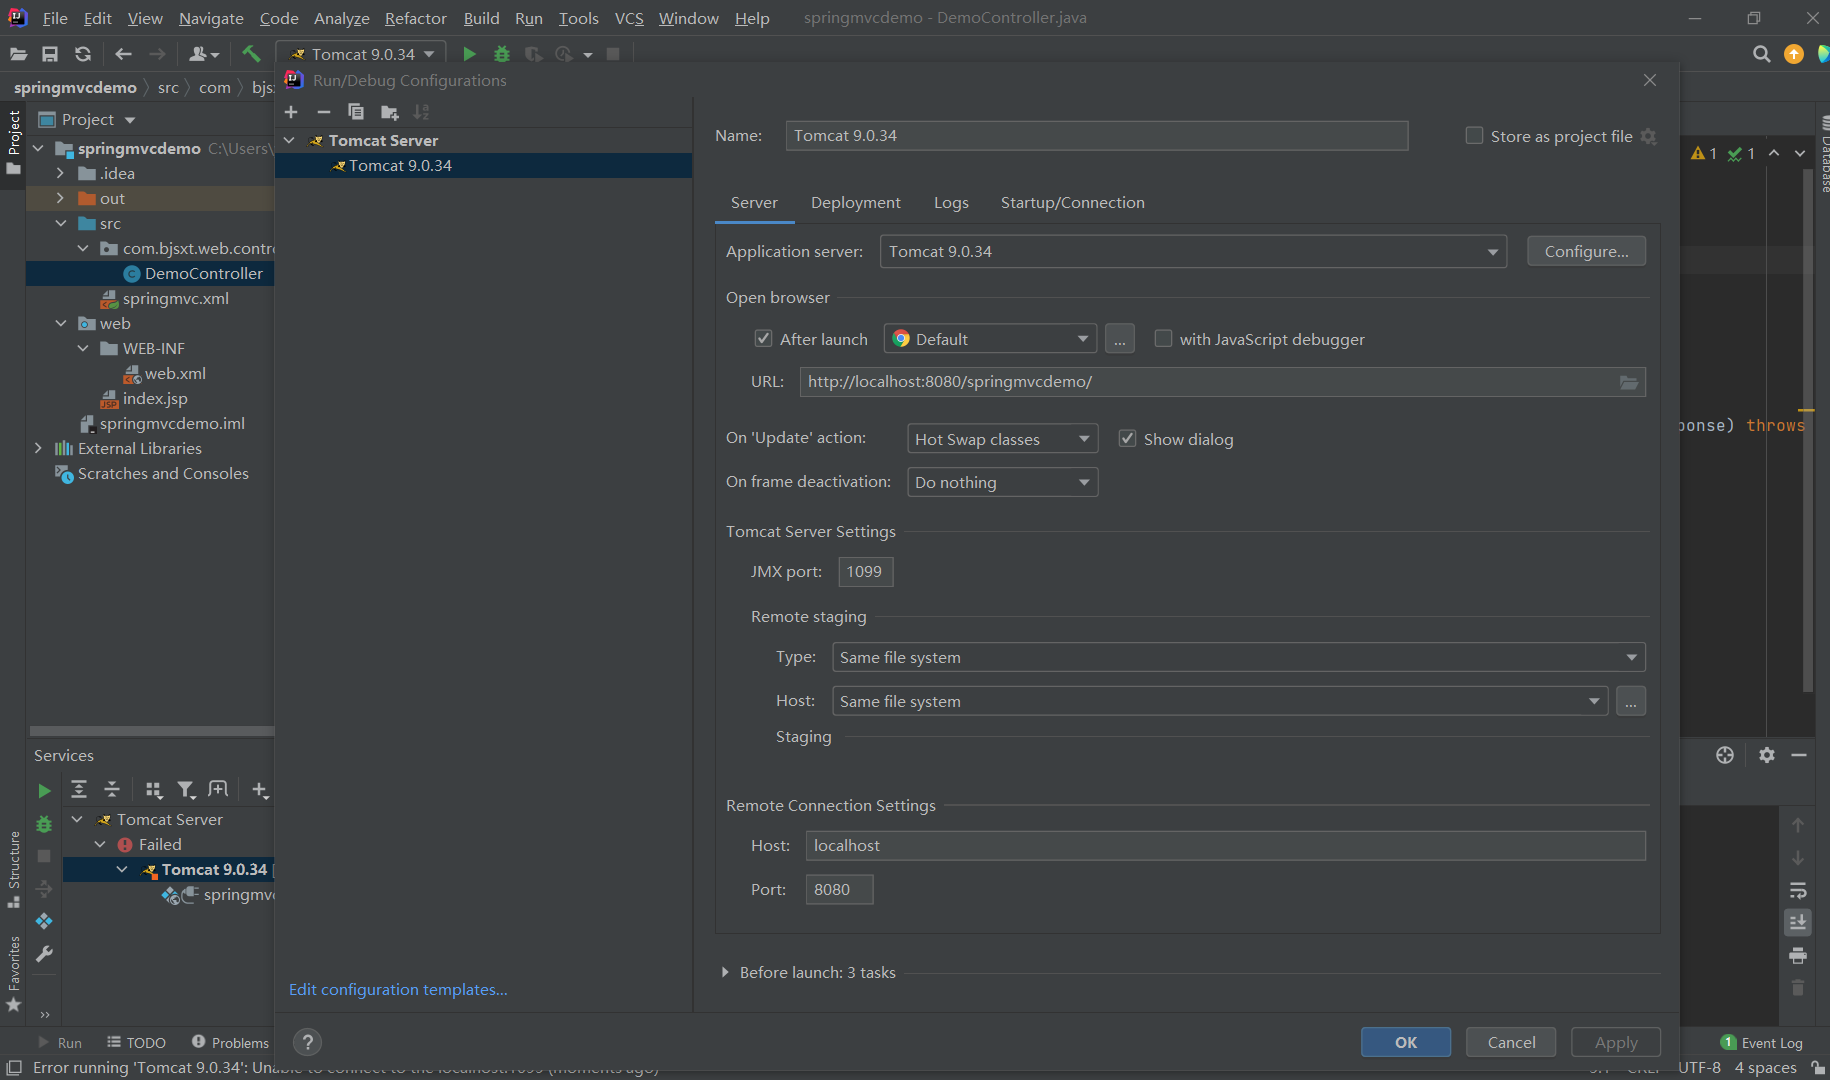
Task: Open the Do nothing frame deactivation dropdown
Action: (x=1002, y=482)
